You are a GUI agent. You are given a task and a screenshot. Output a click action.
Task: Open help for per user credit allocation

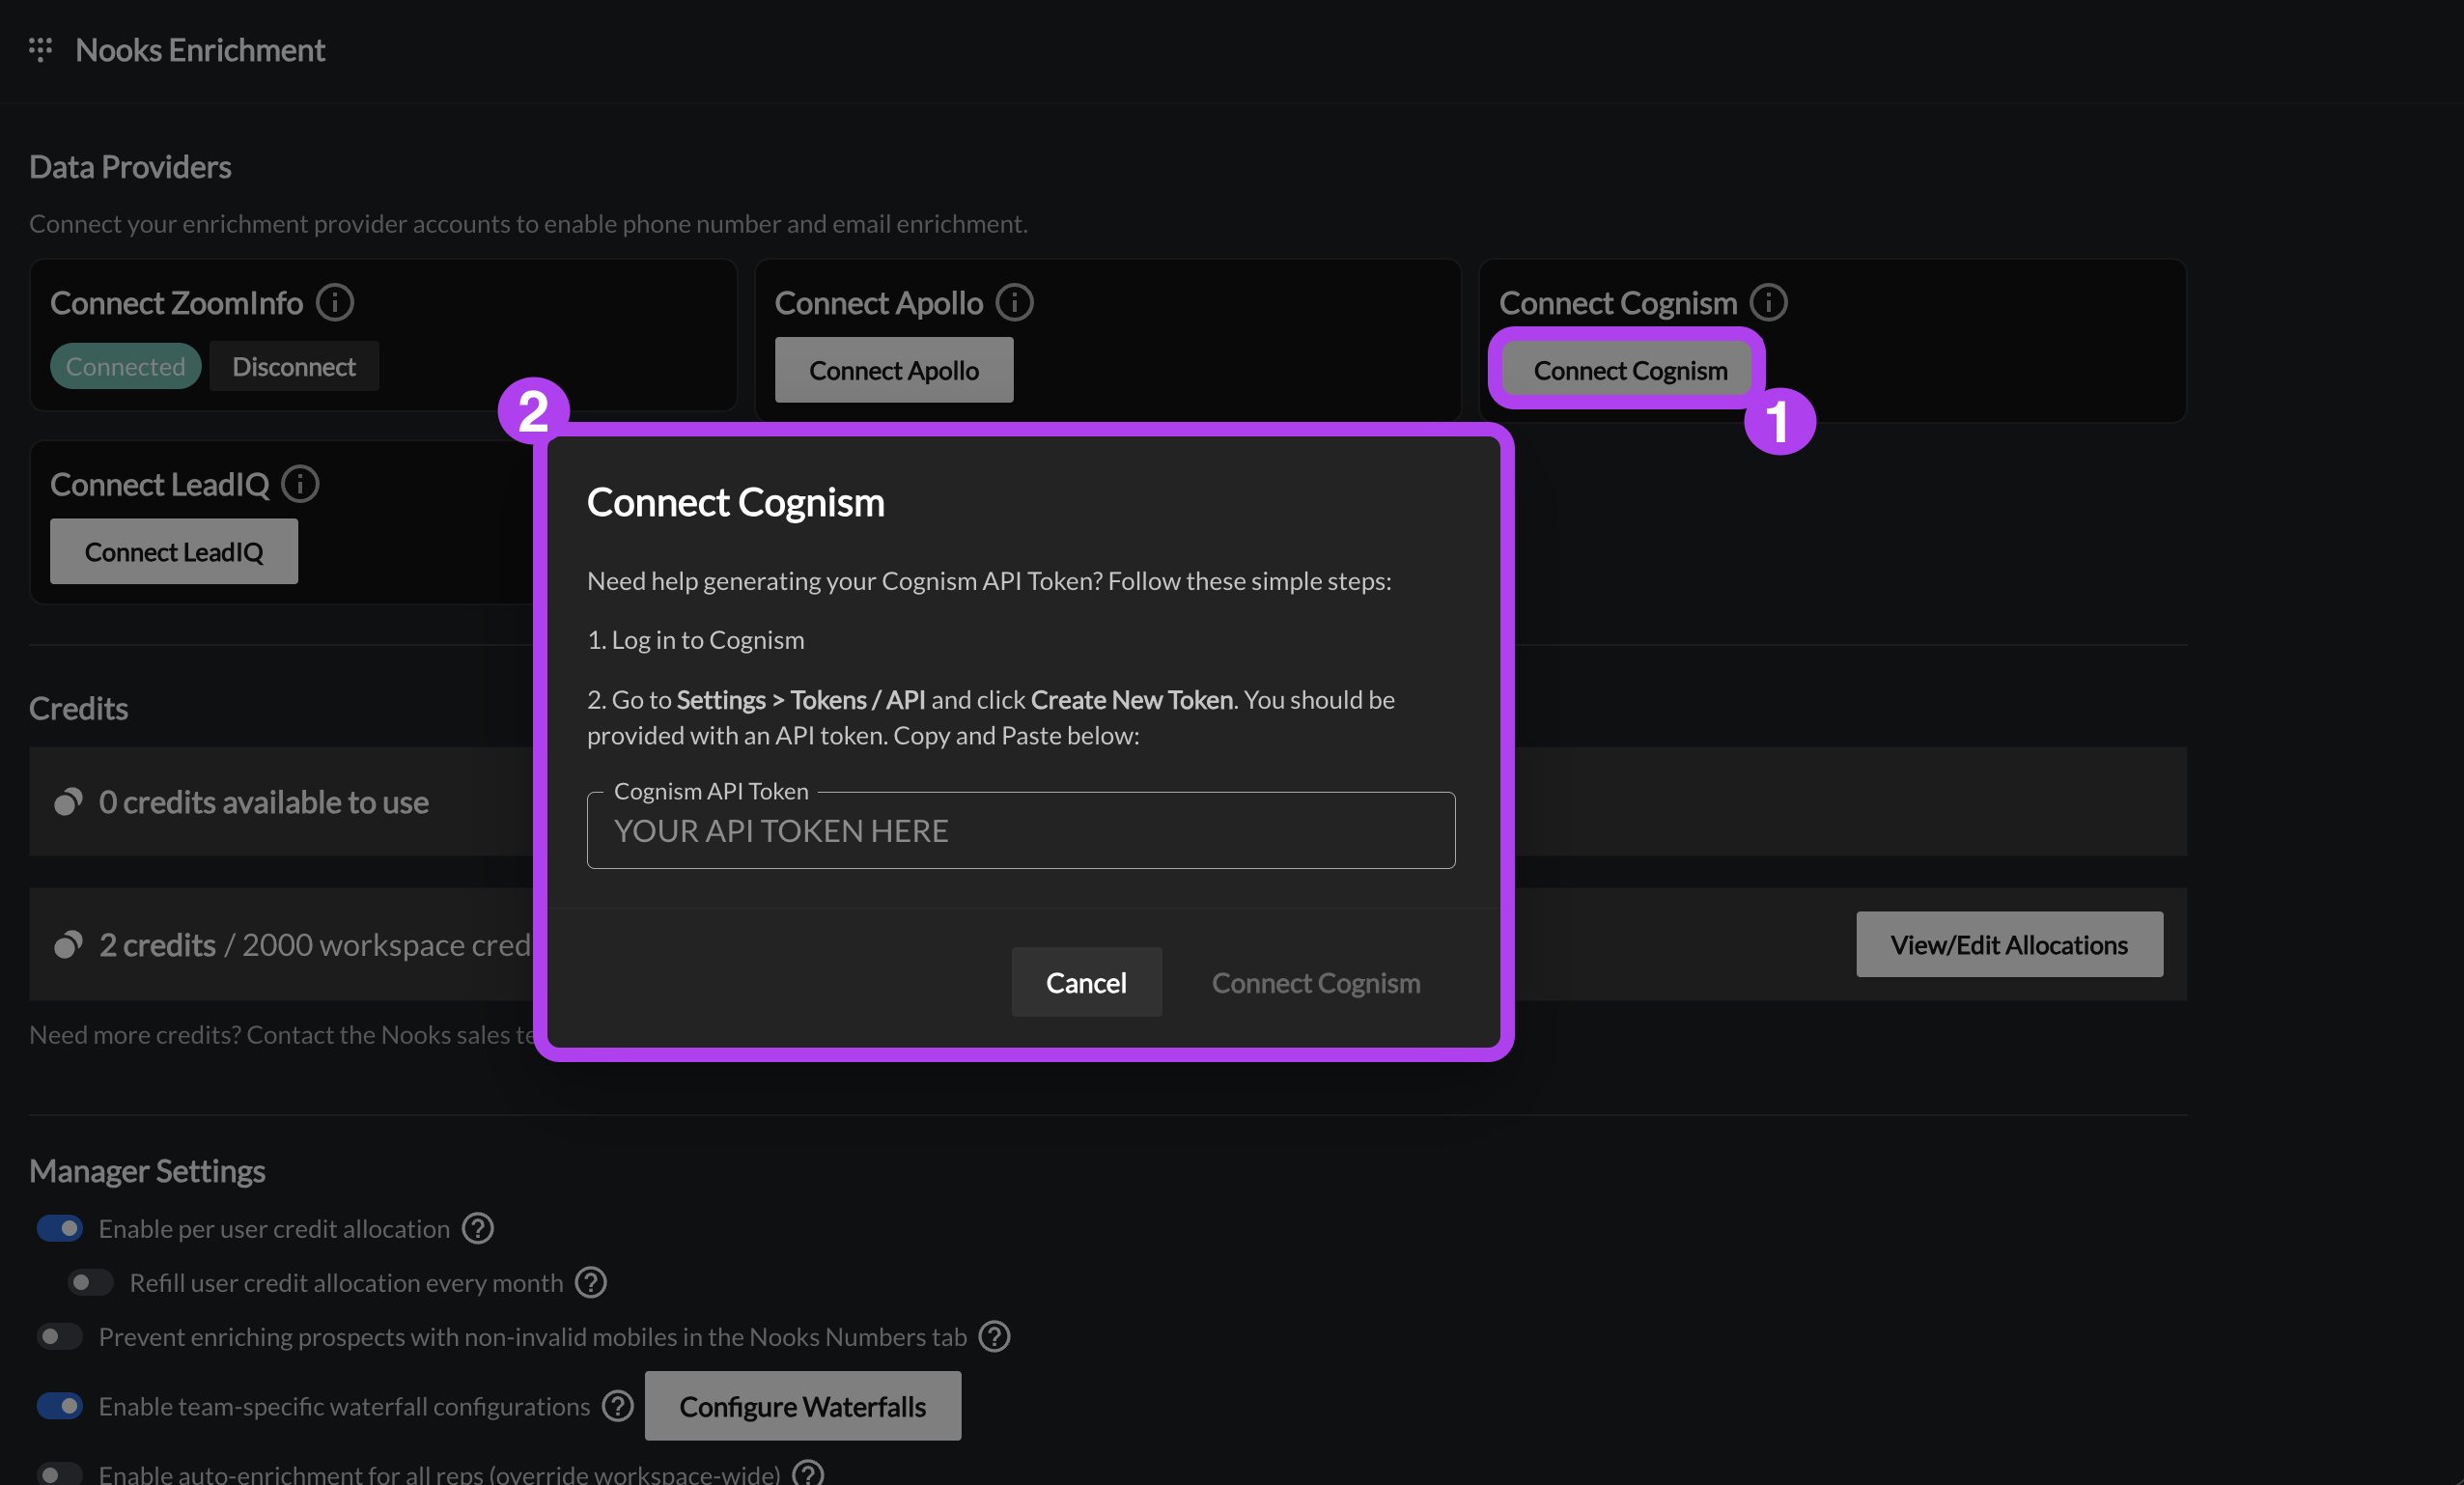478,1228
